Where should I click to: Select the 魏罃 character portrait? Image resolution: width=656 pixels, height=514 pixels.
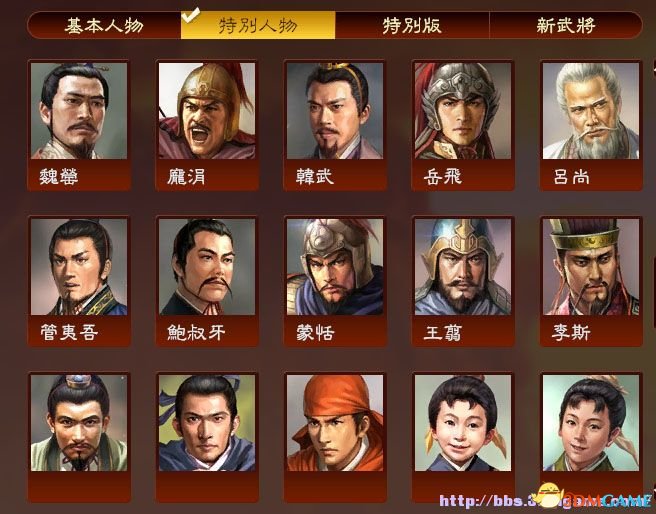click(x=79, y=125)
